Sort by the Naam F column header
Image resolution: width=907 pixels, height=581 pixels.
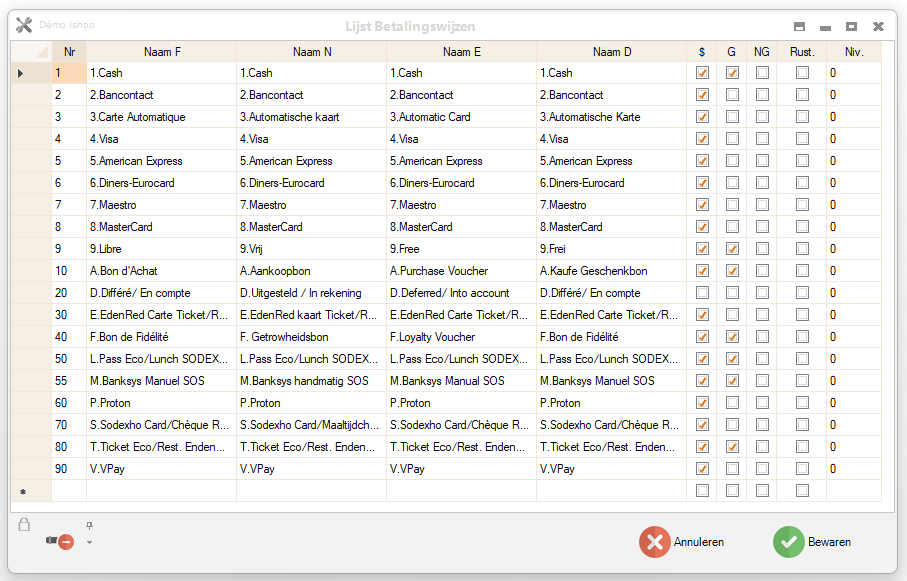point(162,52)
